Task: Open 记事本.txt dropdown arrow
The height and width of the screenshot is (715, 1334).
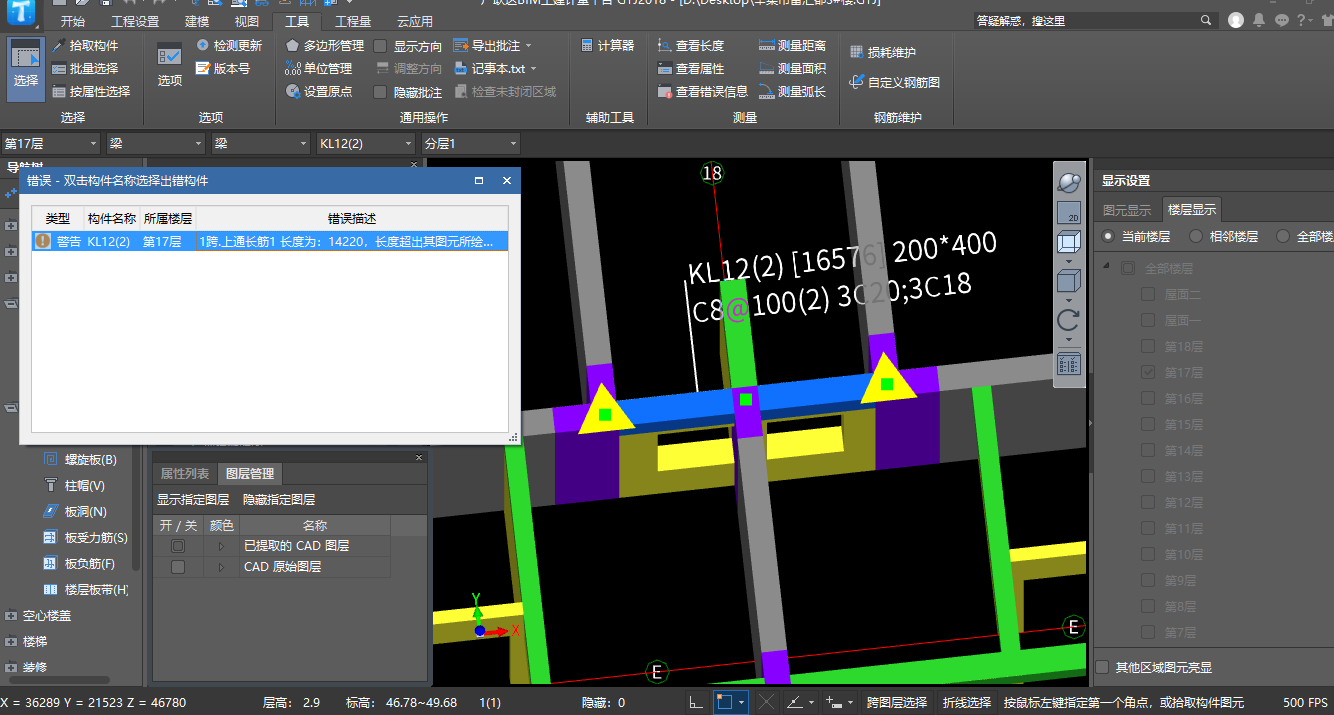Action: pos(533,69)
